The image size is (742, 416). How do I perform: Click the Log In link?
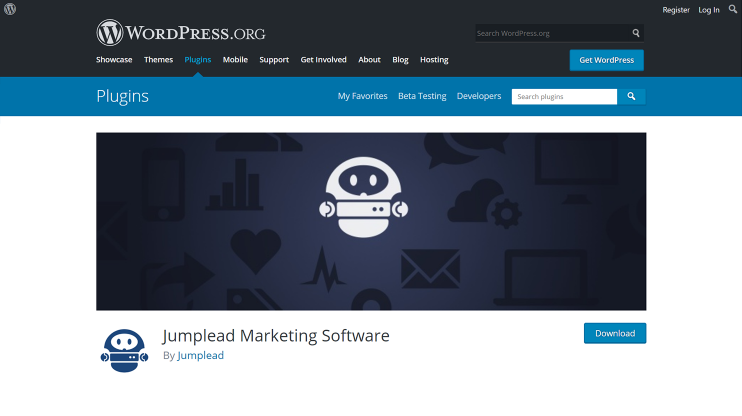[x=709, y=10]
